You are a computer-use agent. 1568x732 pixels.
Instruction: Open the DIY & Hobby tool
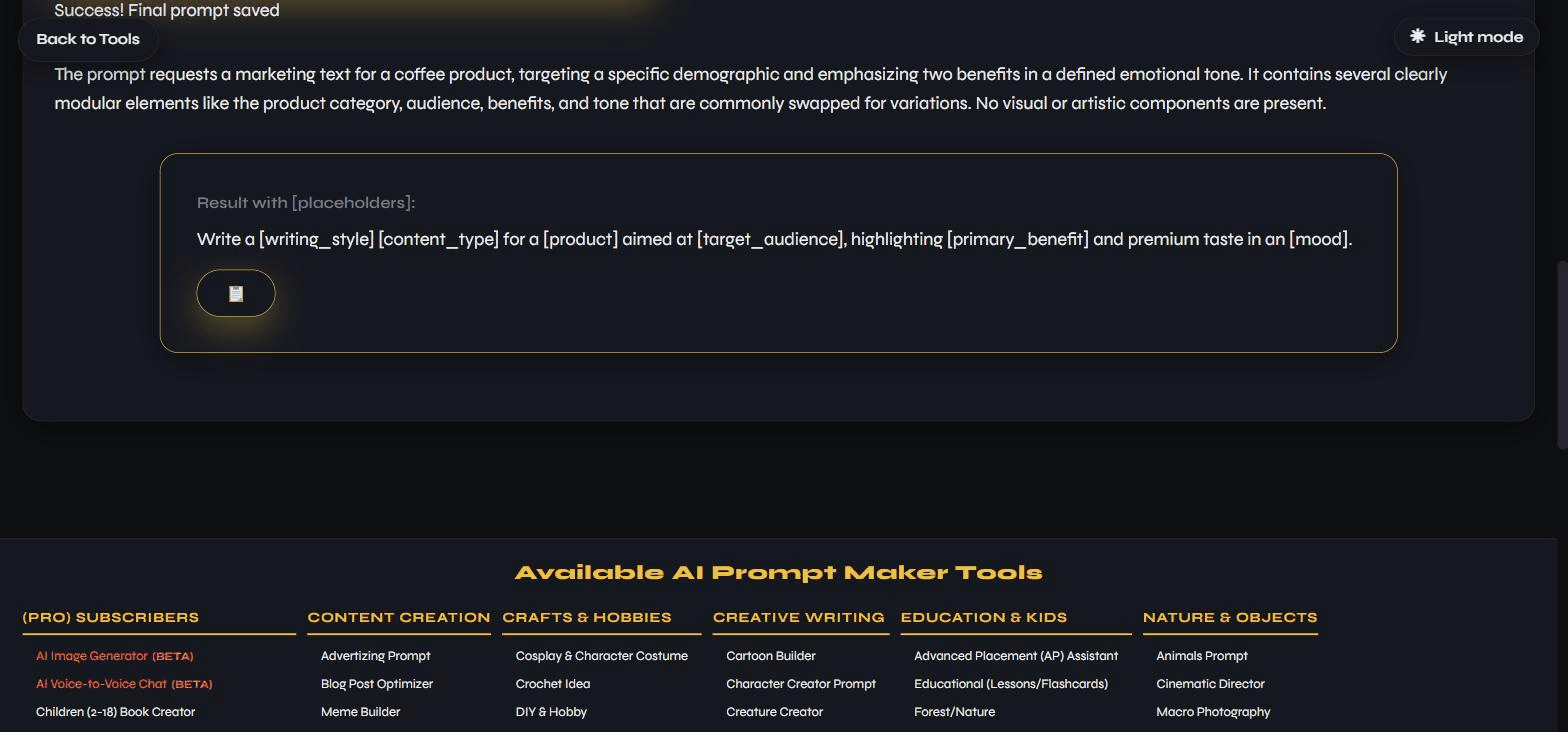[x=551, y=712]
